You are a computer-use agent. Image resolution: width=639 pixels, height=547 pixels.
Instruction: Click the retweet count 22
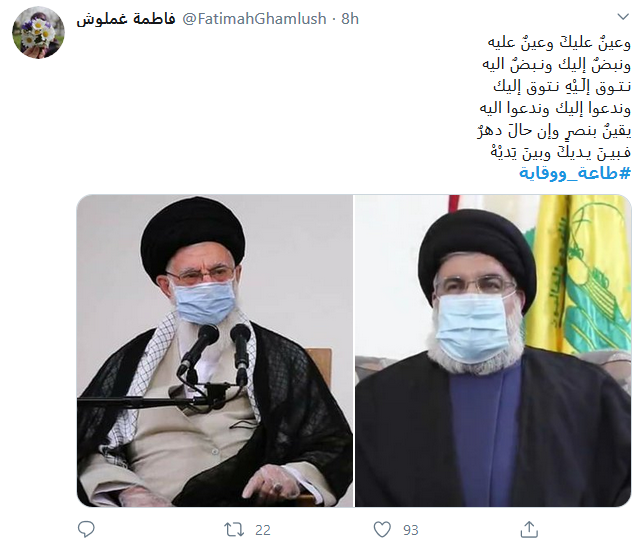coord(263,530)
